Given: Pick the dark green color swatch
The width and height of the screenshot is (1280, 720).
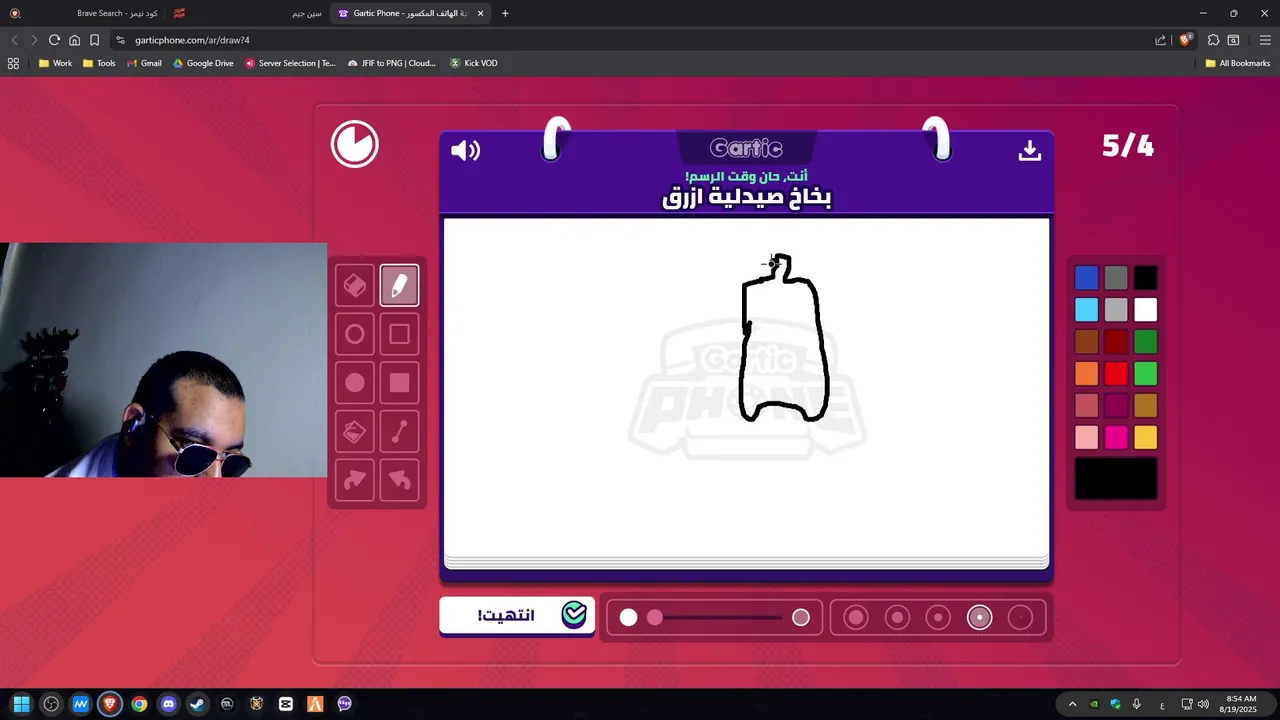Looking at the screenshot, I should click(x=1146, y=342).
